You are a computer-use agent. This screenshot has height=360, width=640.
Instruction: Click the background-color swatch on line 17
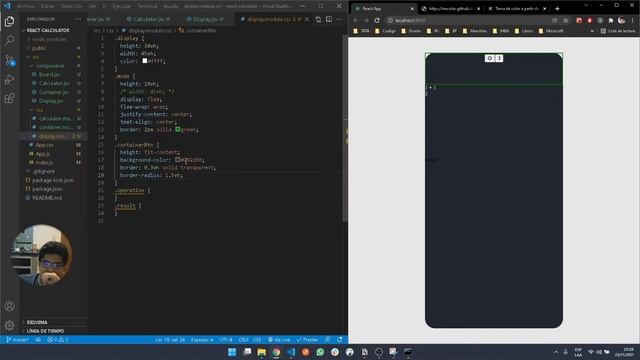point(178,160)
